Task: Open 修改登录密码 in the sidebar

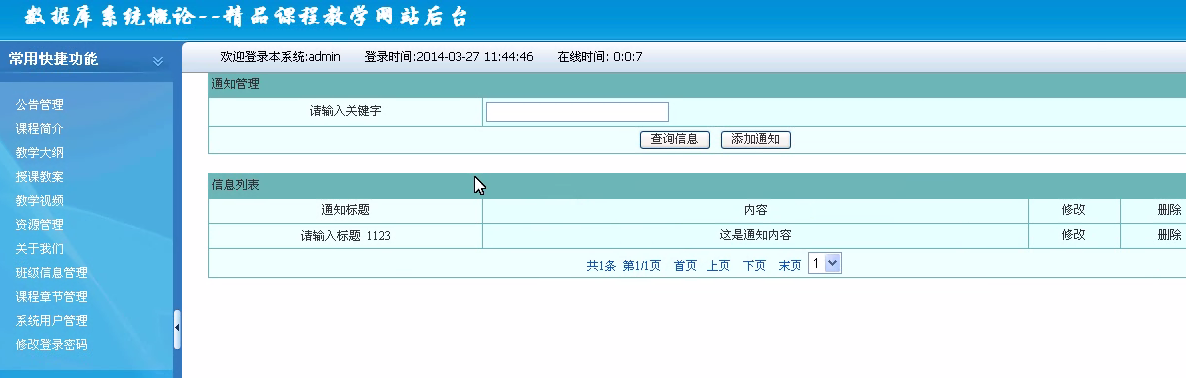Action: pyautogui.click(x=51, y=344)
